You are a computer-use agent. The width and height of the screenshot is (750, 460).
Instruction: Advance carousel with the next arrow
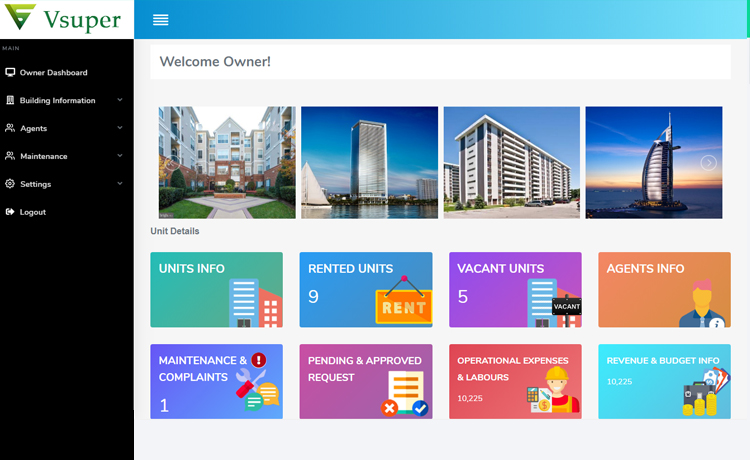click(708, 163)
